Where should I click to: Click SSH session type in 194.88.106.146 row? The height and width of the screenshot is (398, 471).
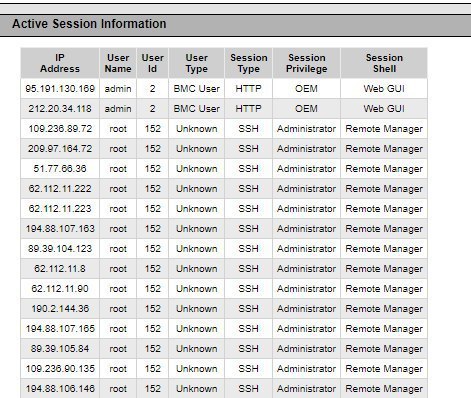[249, 389]
